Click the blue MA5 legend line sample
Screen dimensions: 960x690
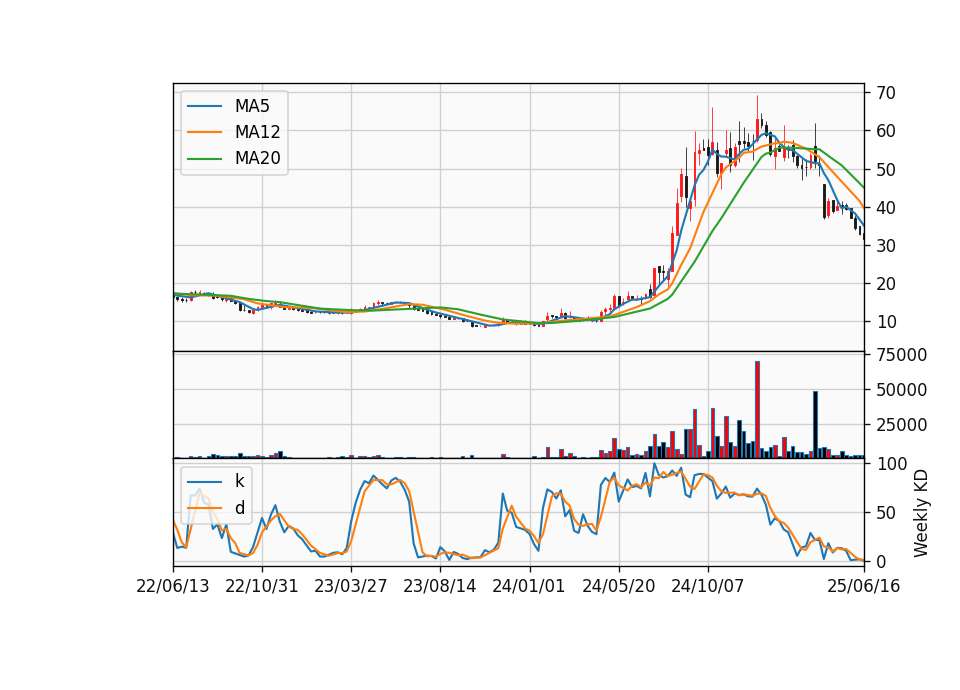[x=204, y=106]
